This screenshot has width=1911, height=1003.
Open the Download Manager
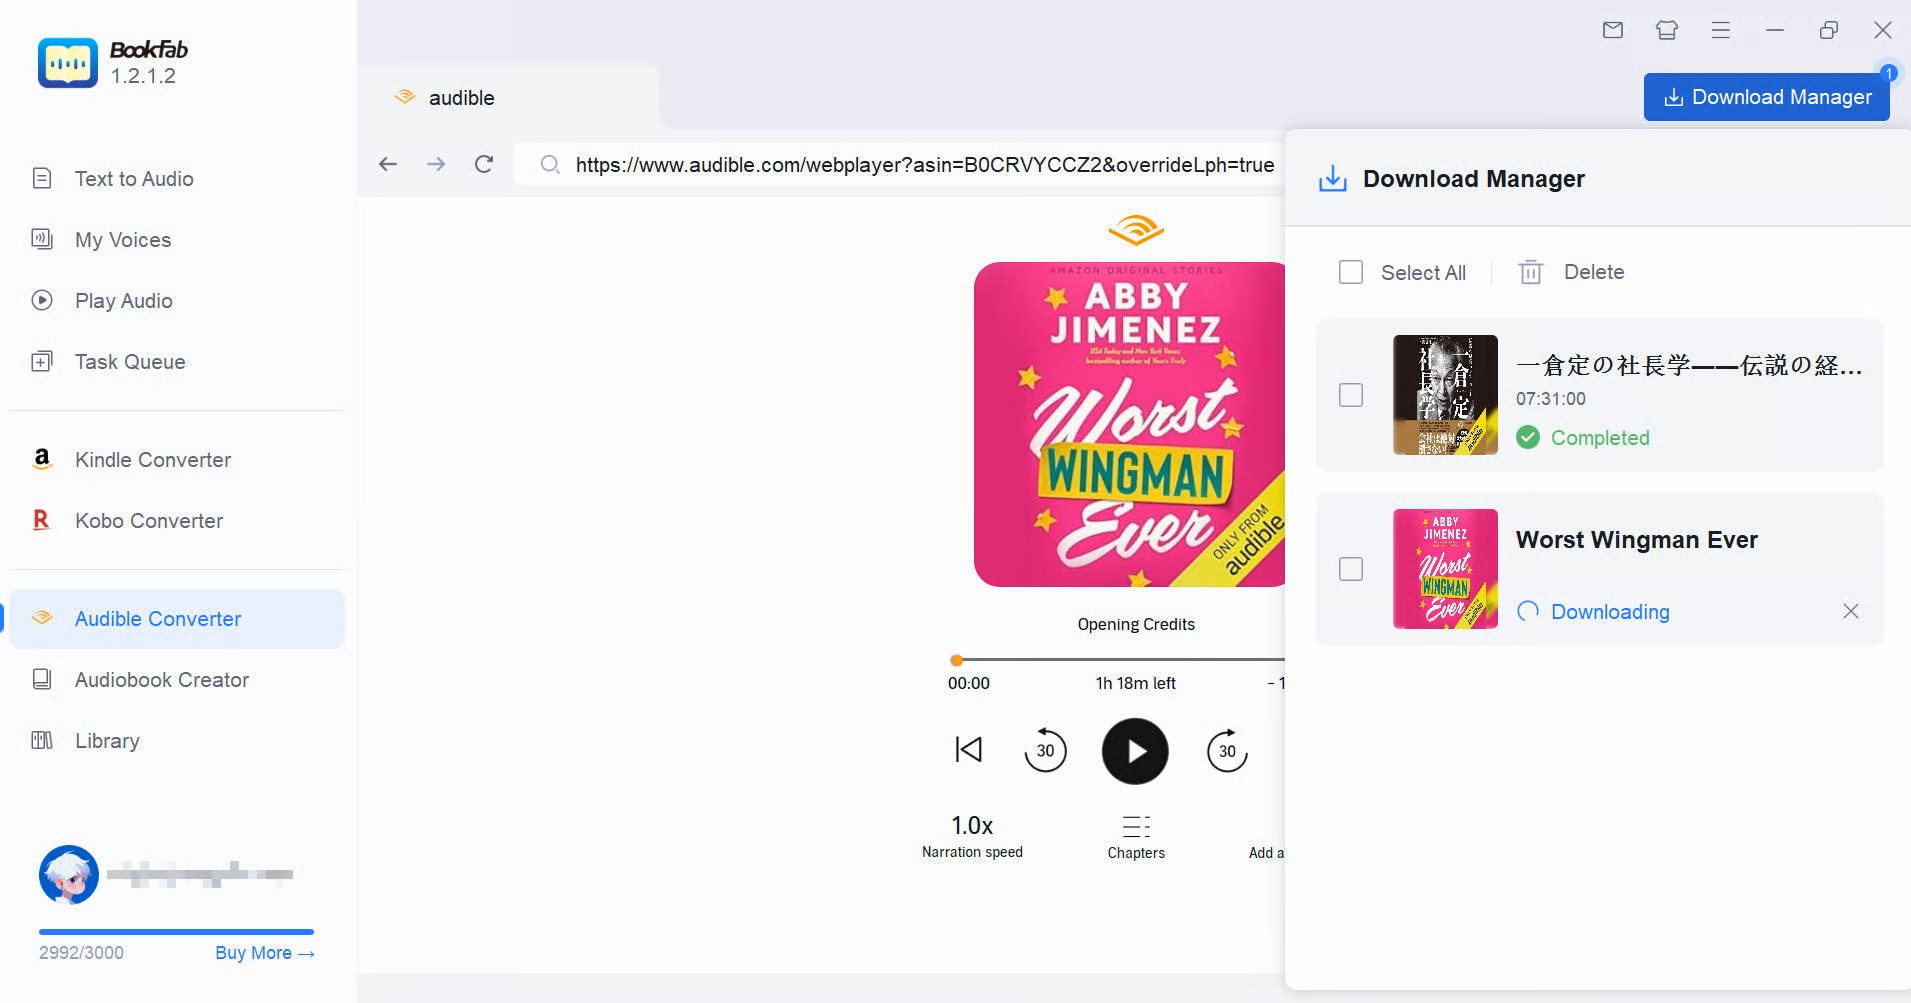[1765, 96]
